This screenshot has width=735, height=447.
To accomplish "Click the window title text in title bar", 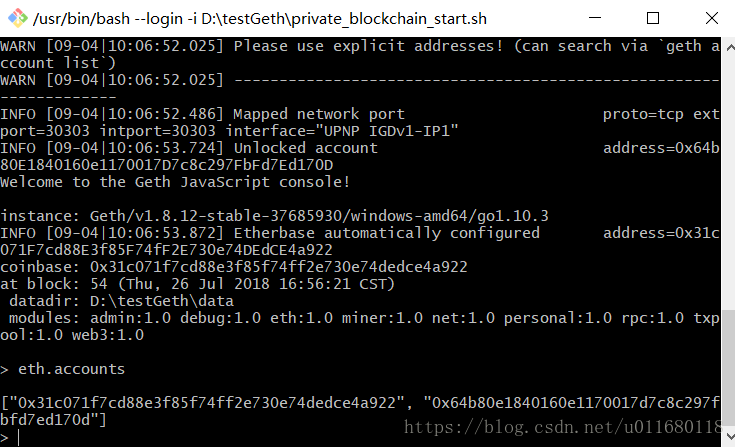I will tap(260, 19).
